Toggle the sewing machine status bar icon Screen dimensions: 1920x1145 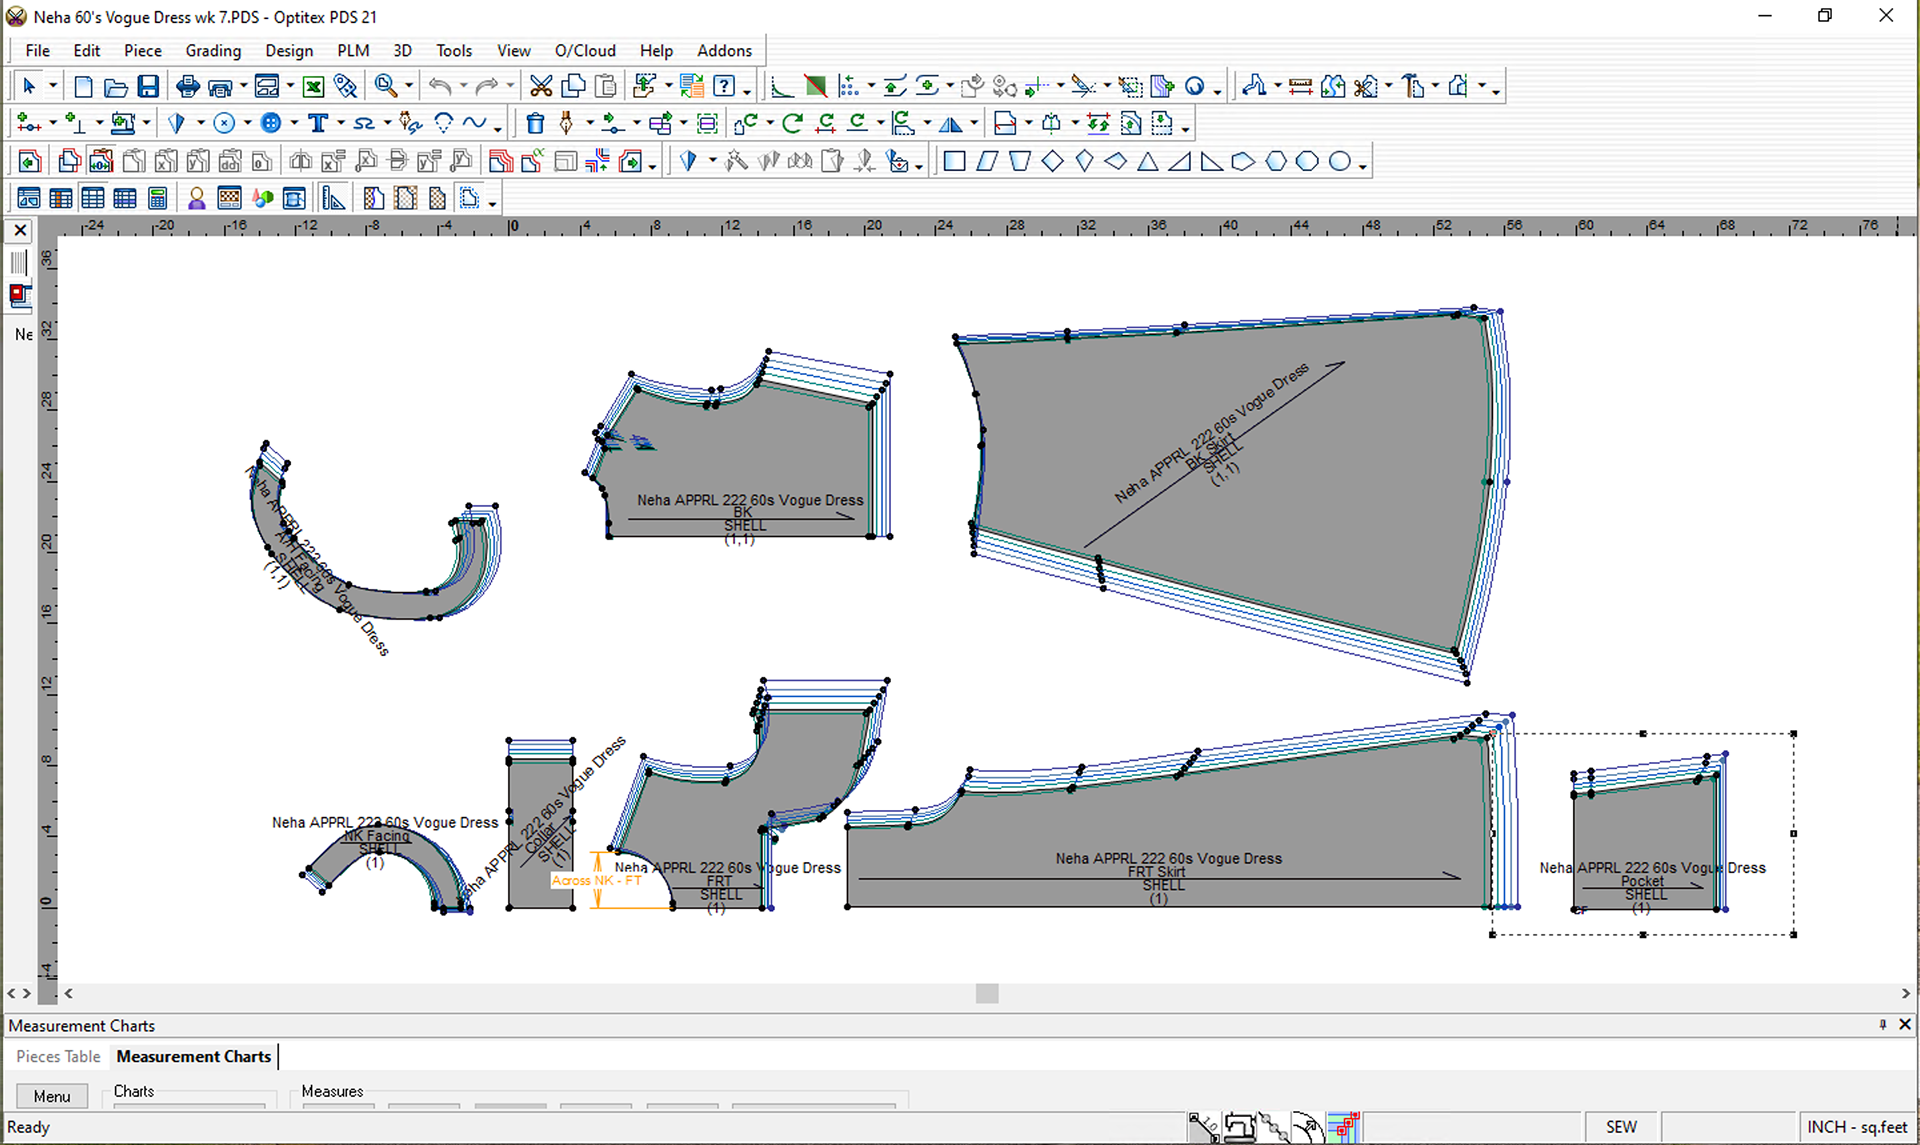1239,1127
